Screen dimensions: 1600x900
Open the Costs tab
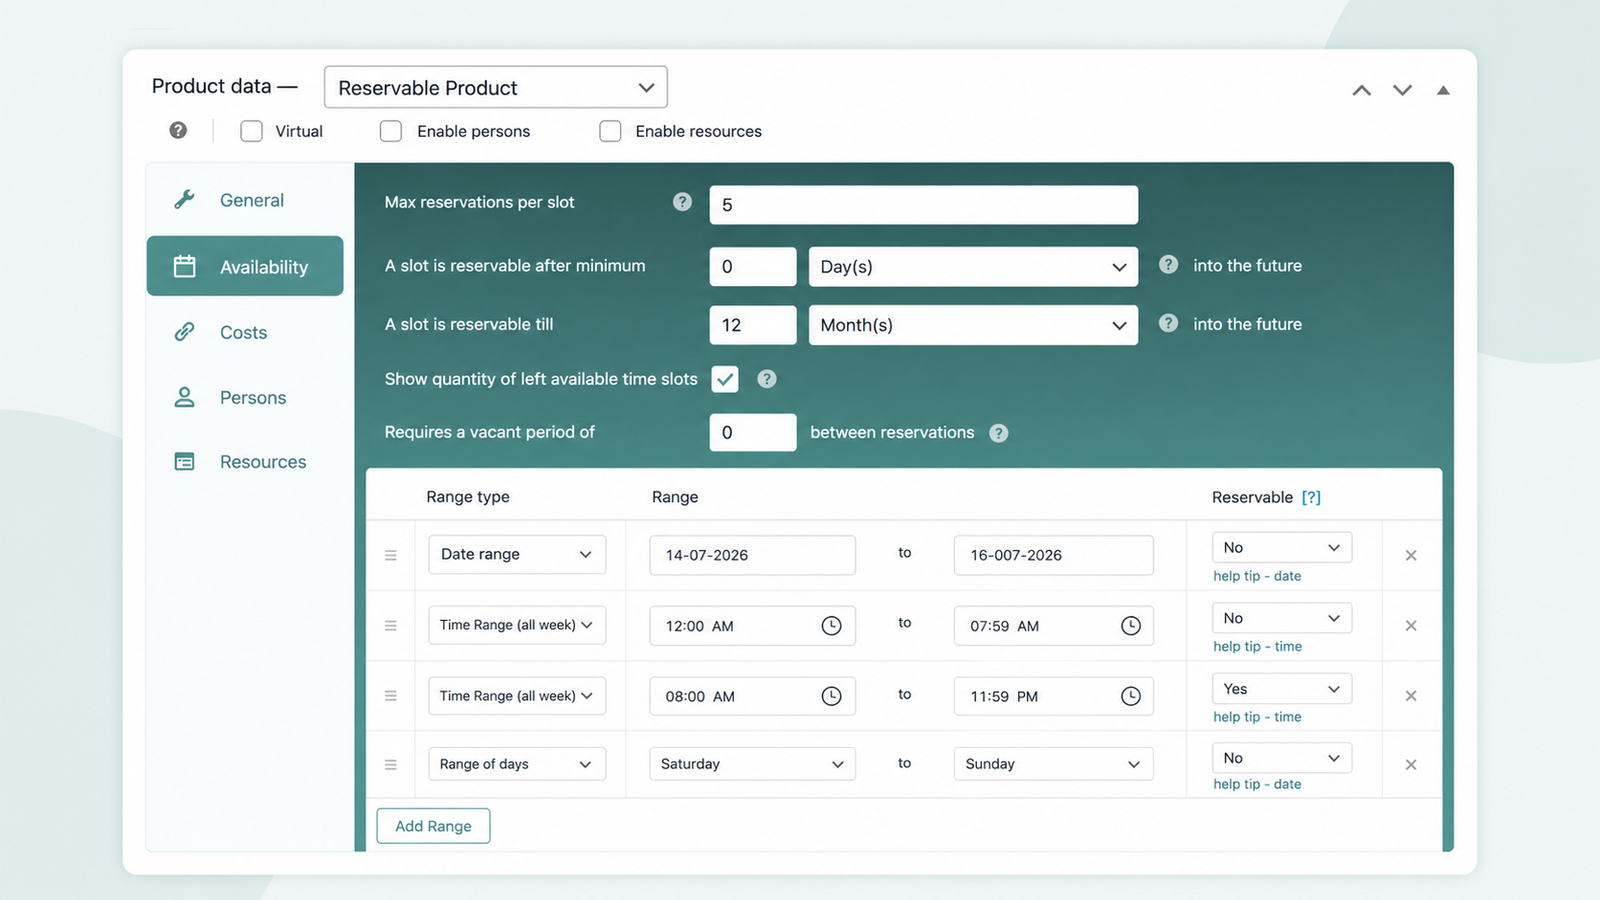[245, 332]
